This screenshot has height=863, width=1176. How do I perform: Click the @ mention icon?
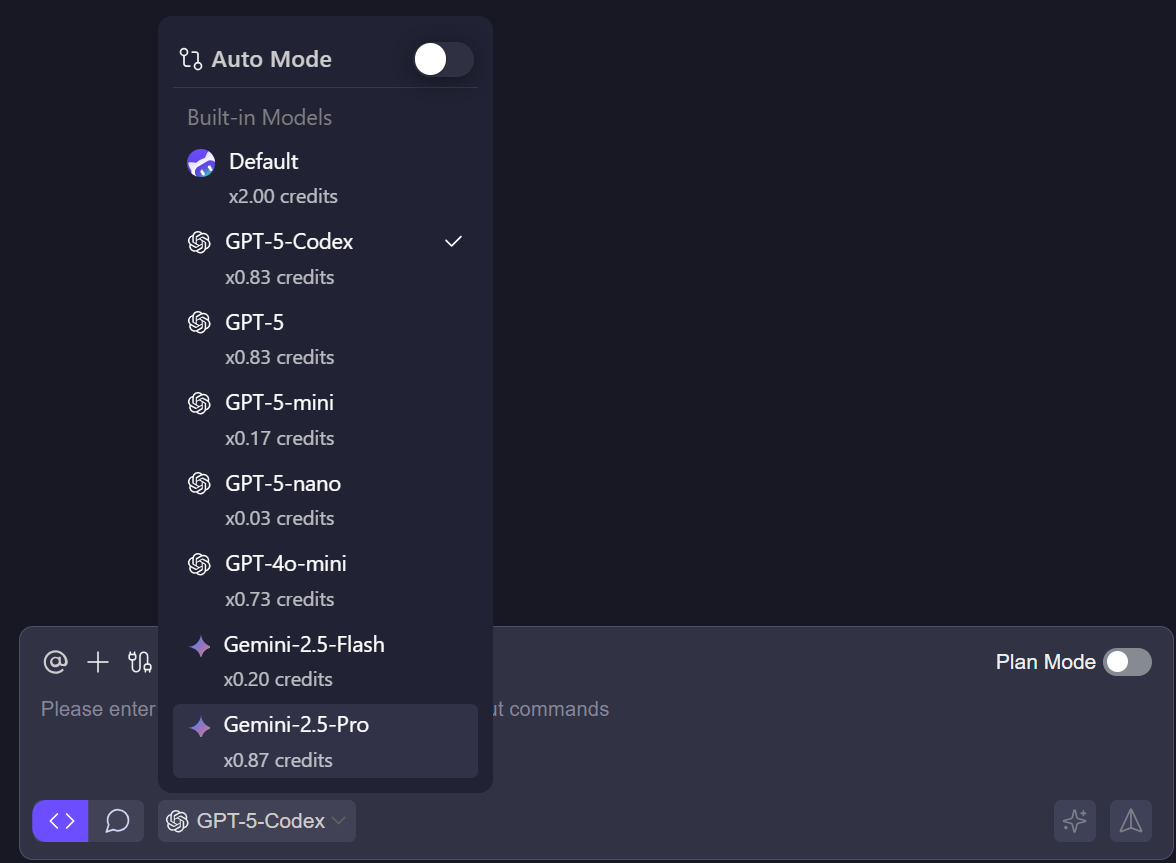[x=56, y=662]
